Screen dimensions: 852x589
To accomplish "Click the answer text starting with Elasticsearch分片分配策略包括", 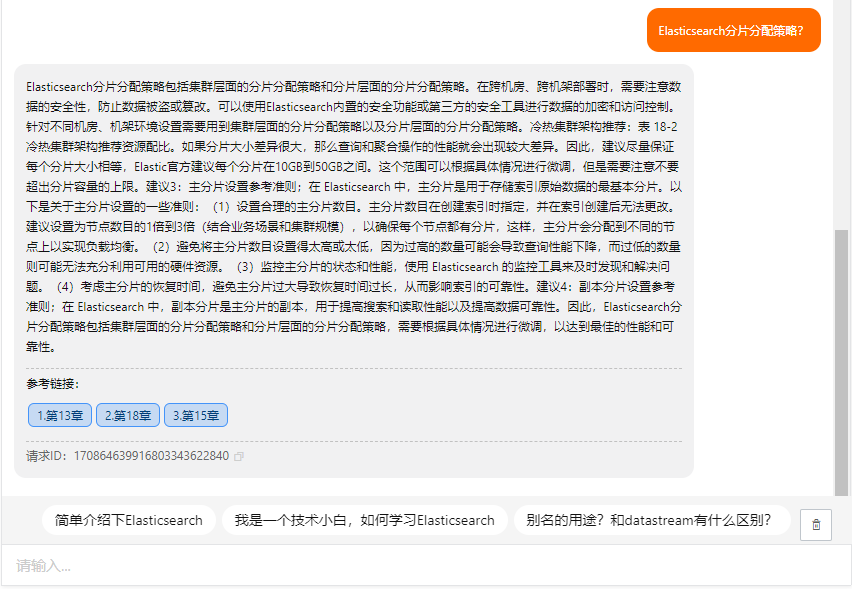I will 354,216.
